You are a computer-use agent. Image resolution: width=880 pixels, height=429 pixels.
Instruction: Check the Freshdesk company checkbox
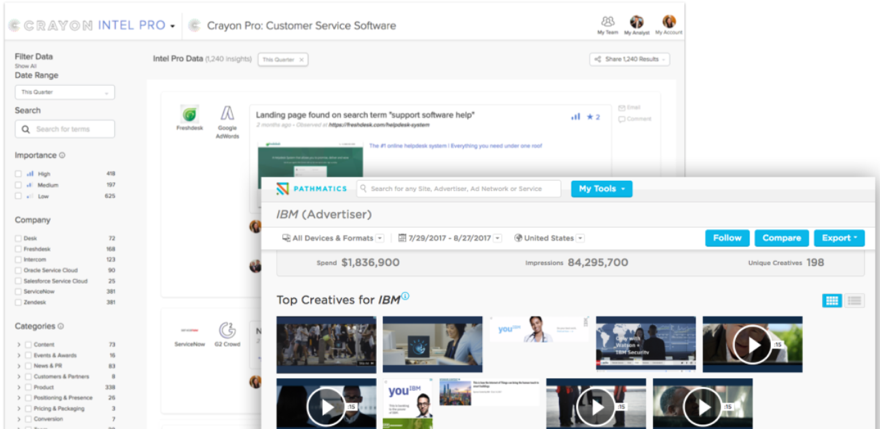click(x=19, y=249)
